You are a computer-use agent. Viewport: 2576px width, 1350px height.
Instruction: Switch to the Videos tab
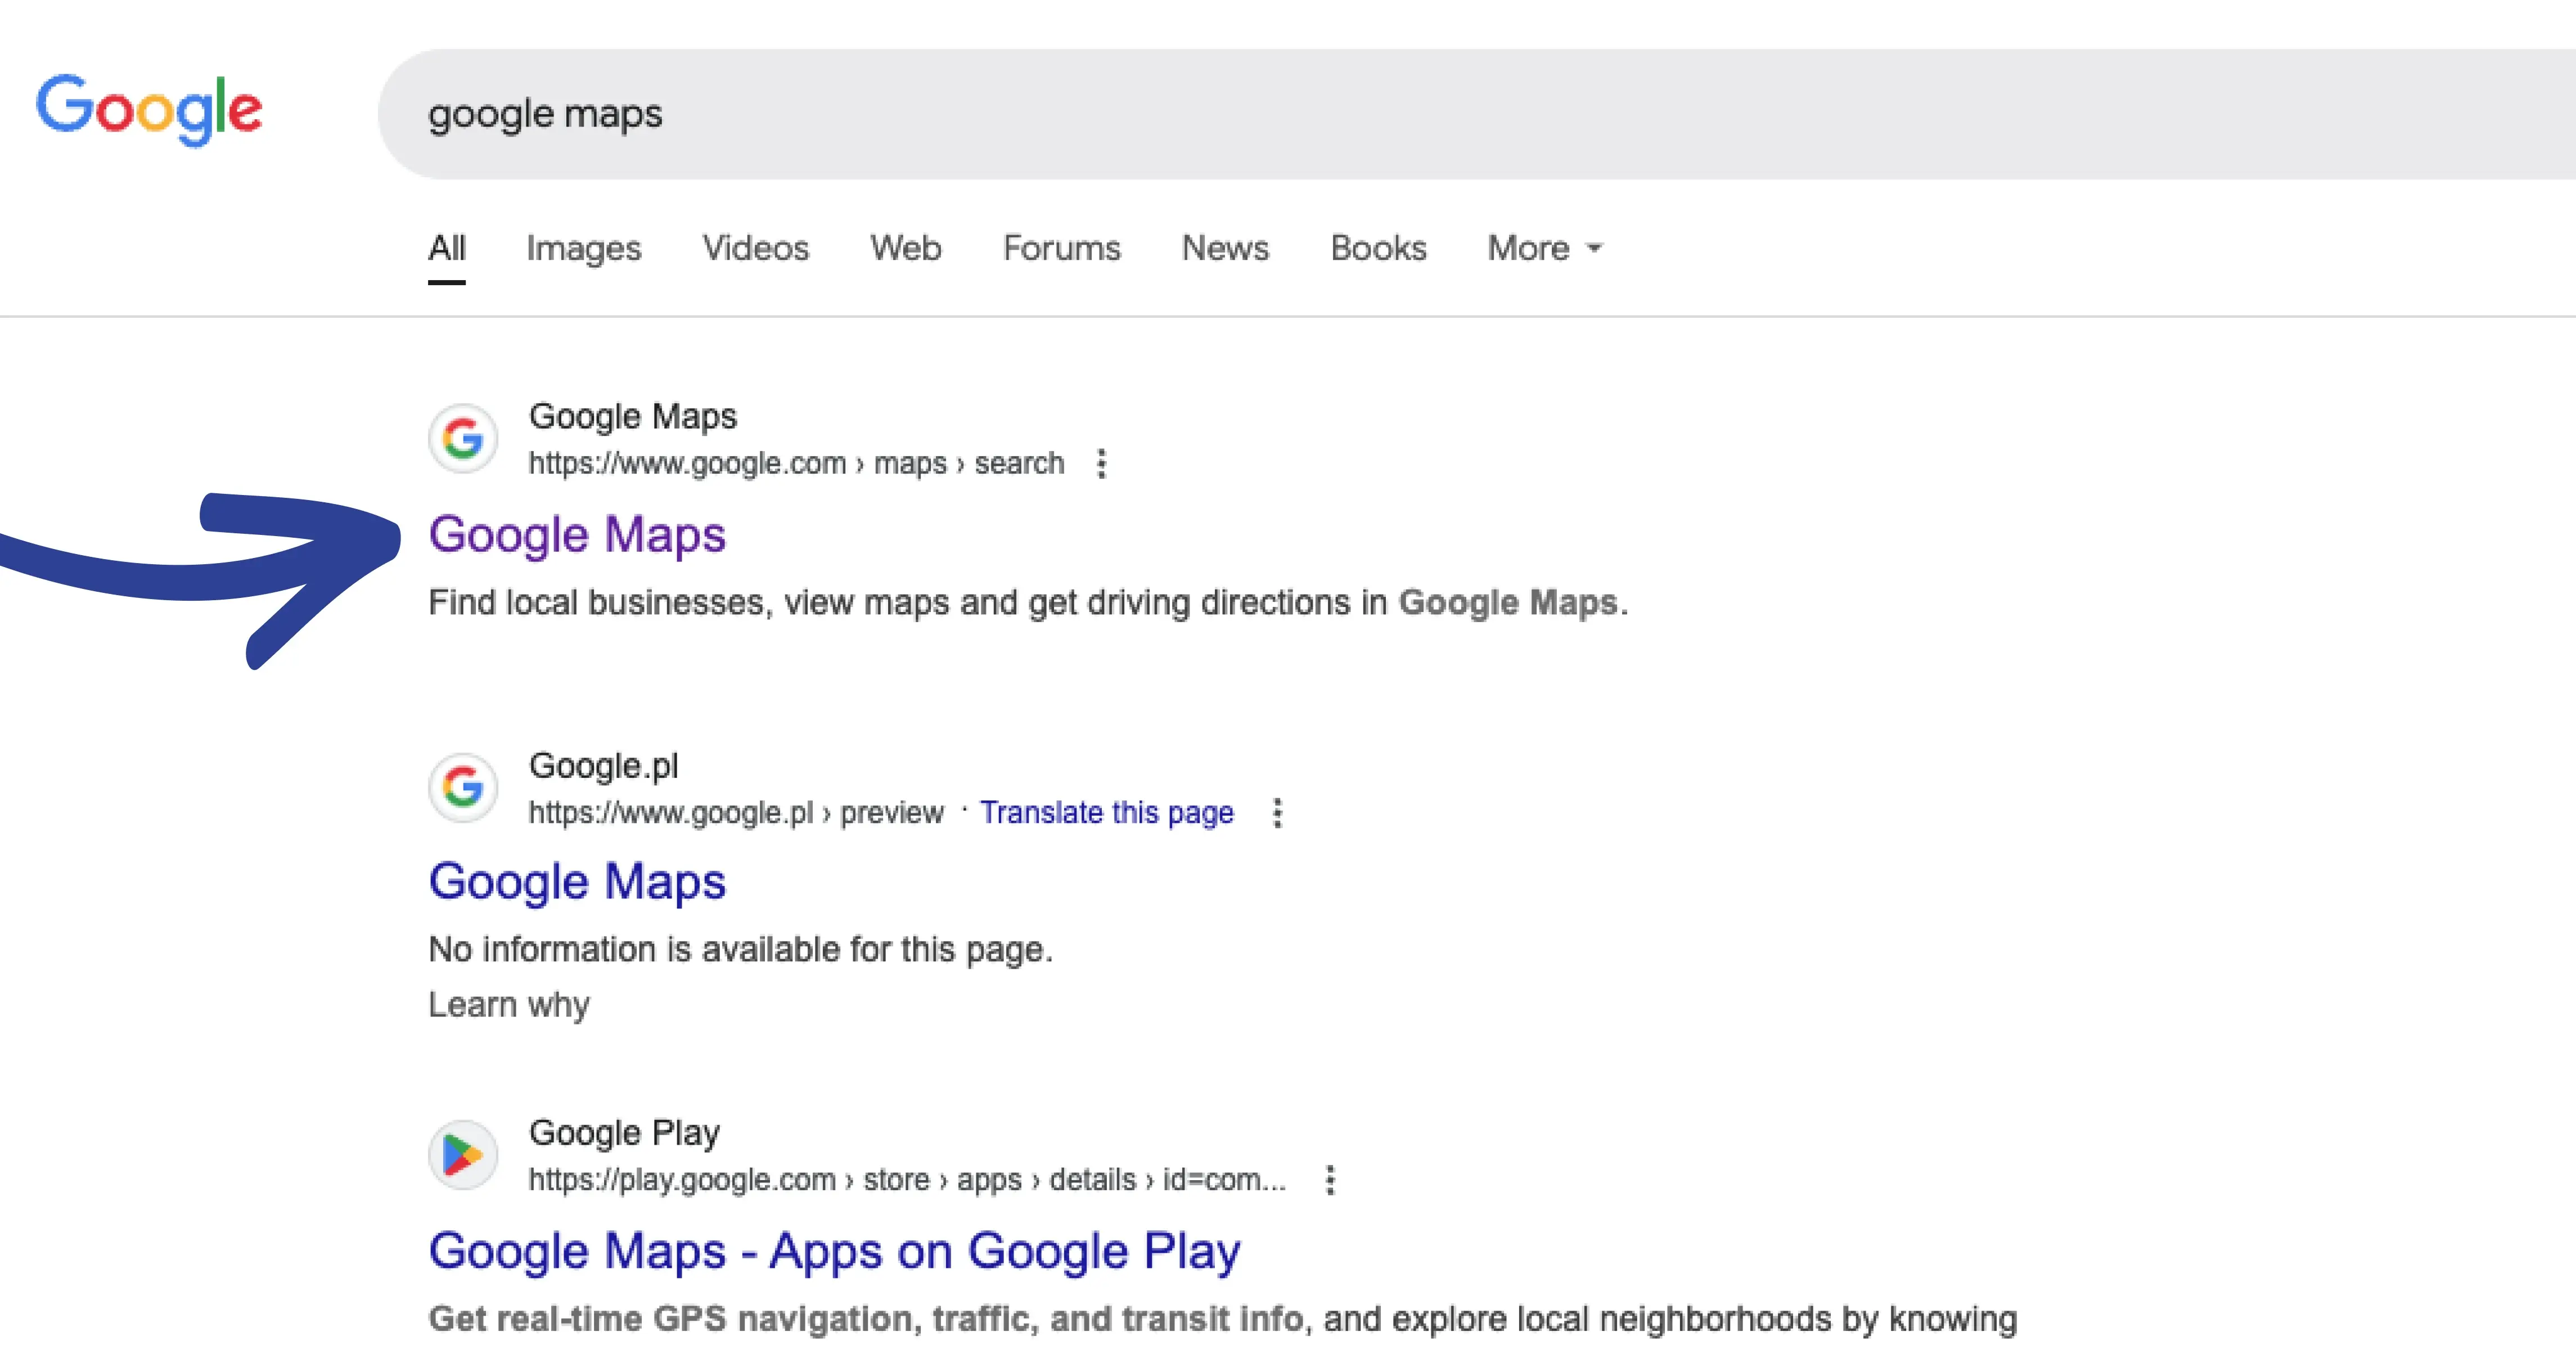(756, 248)
